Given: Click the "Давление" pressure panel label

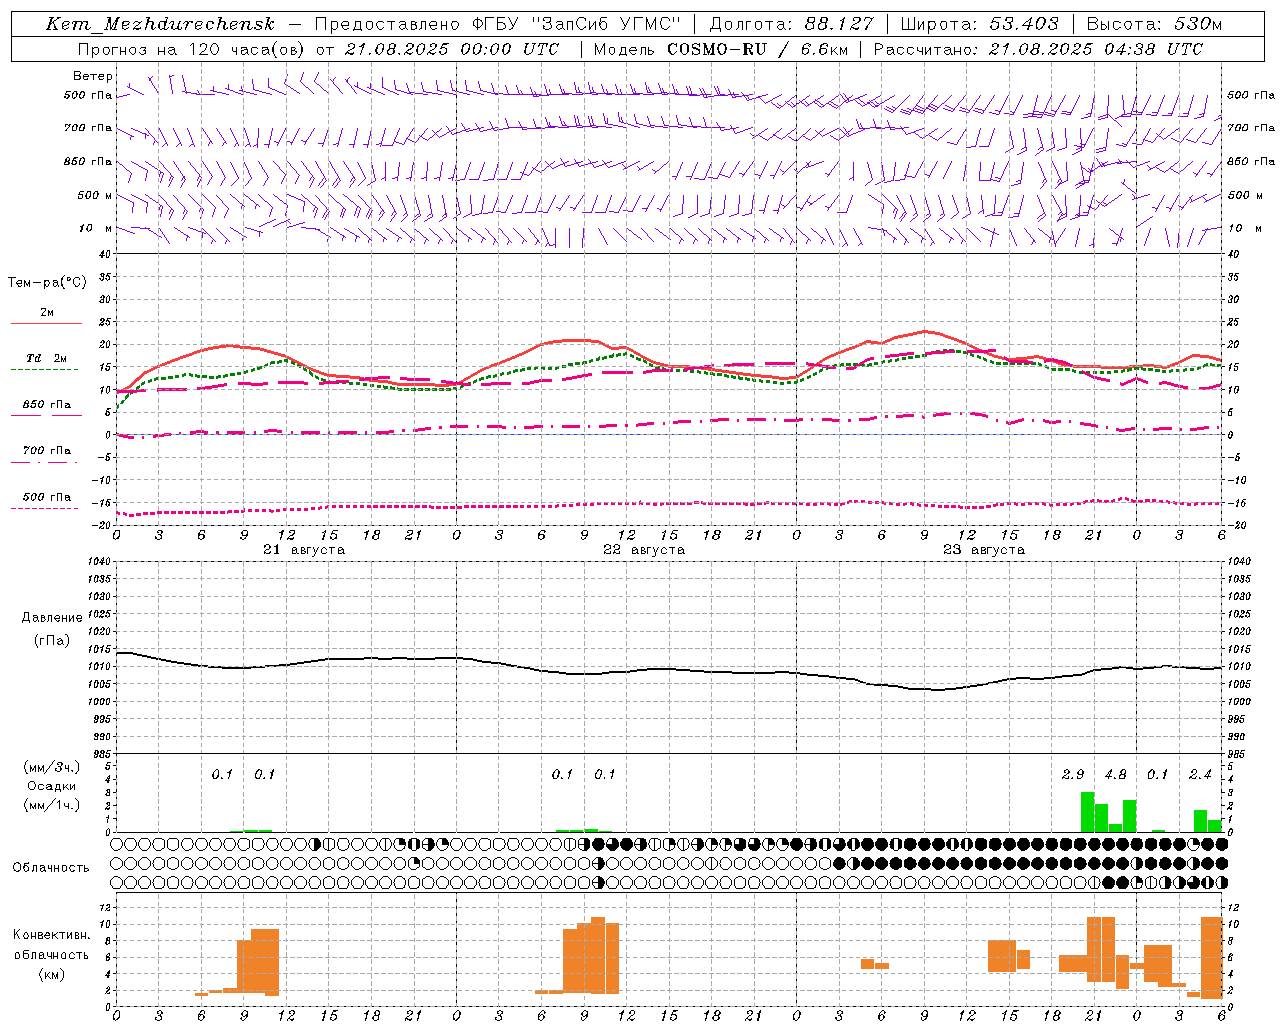Looking at the screenshot, I should [x=52, y=618].
